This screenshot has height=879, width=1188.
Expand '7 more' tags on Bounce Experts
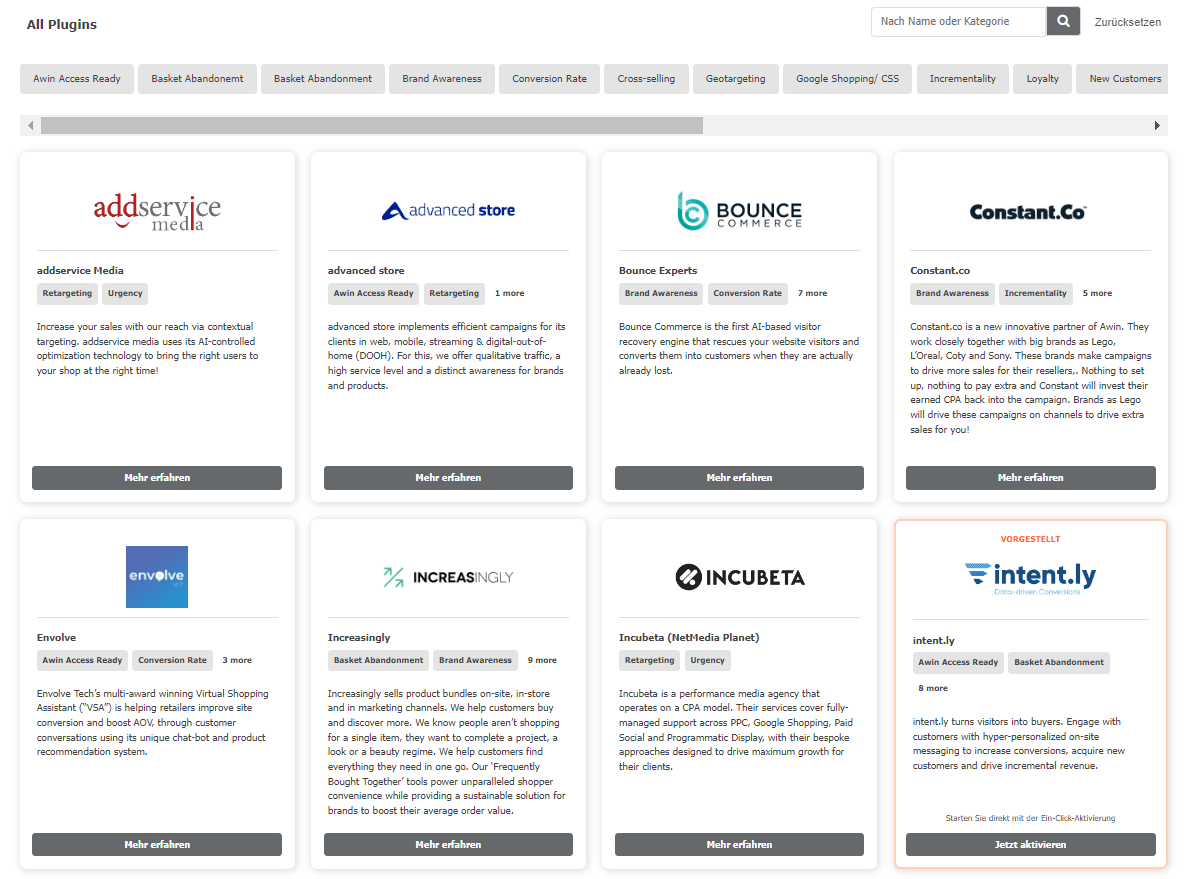(x=812, y=294)
